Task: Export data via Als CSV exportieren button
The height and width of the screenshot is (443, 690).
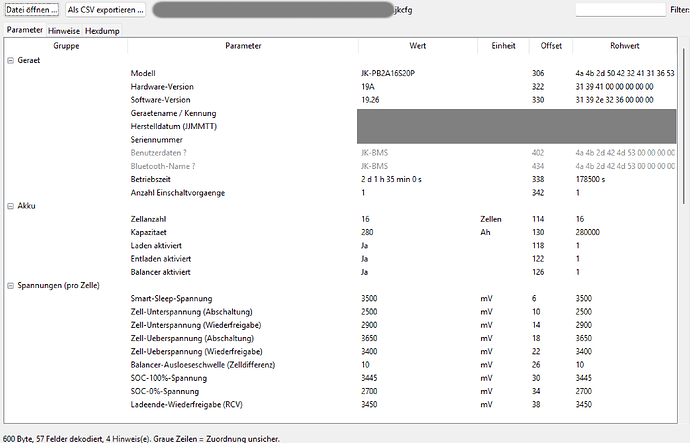Action: coord(106,9)
